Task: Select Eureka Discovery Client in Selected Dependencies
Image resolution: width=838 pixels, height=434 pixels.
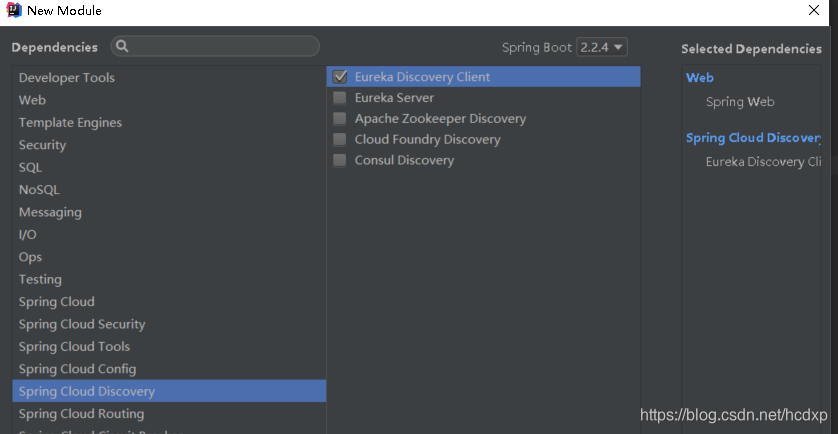Action: [763, 161]
